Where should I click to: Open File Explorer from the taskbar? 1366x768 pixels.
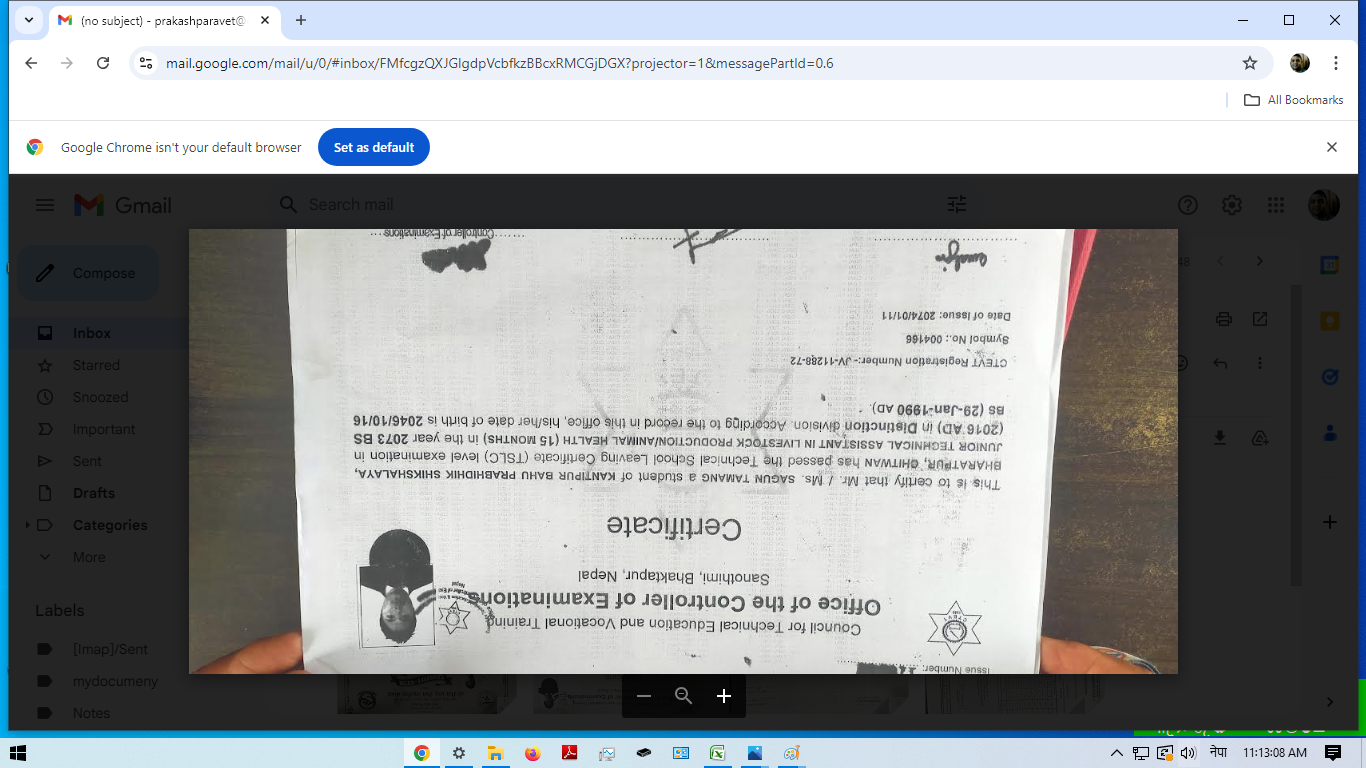pyautogui.click(x=495, y=753)
